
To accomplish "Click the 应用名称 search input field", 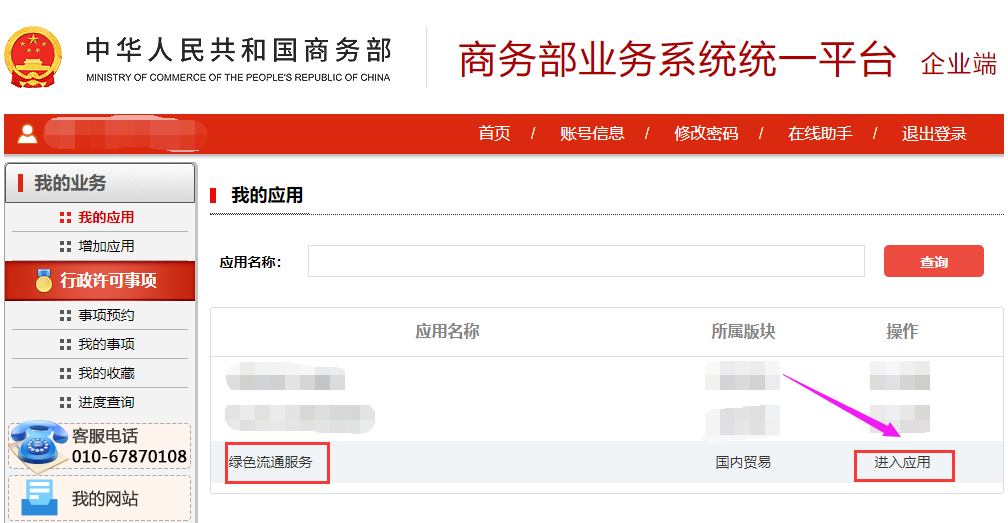I will click(586, 261).
